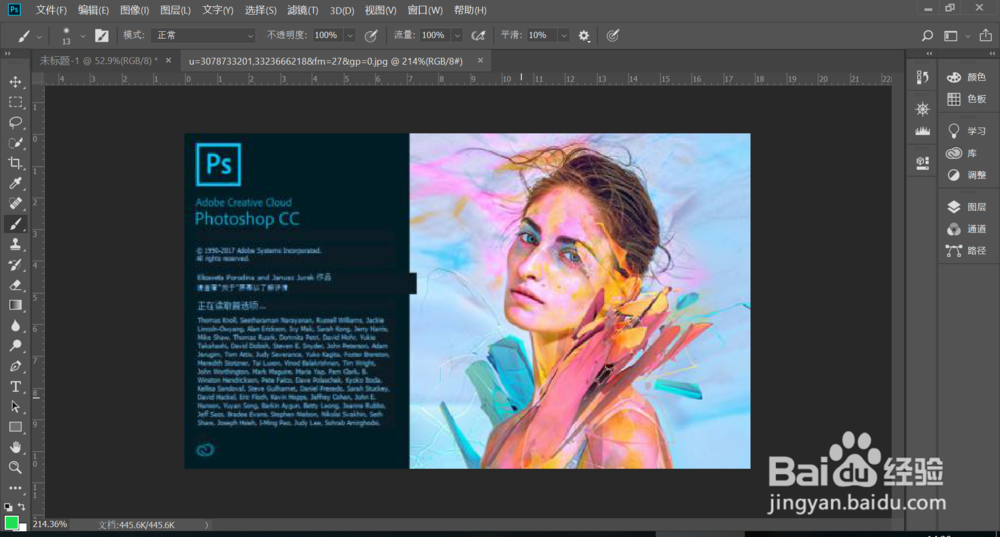The height and width of the screenshot is (537, 1000).
Task: Select the Pen tool
Action: [15, 366]
